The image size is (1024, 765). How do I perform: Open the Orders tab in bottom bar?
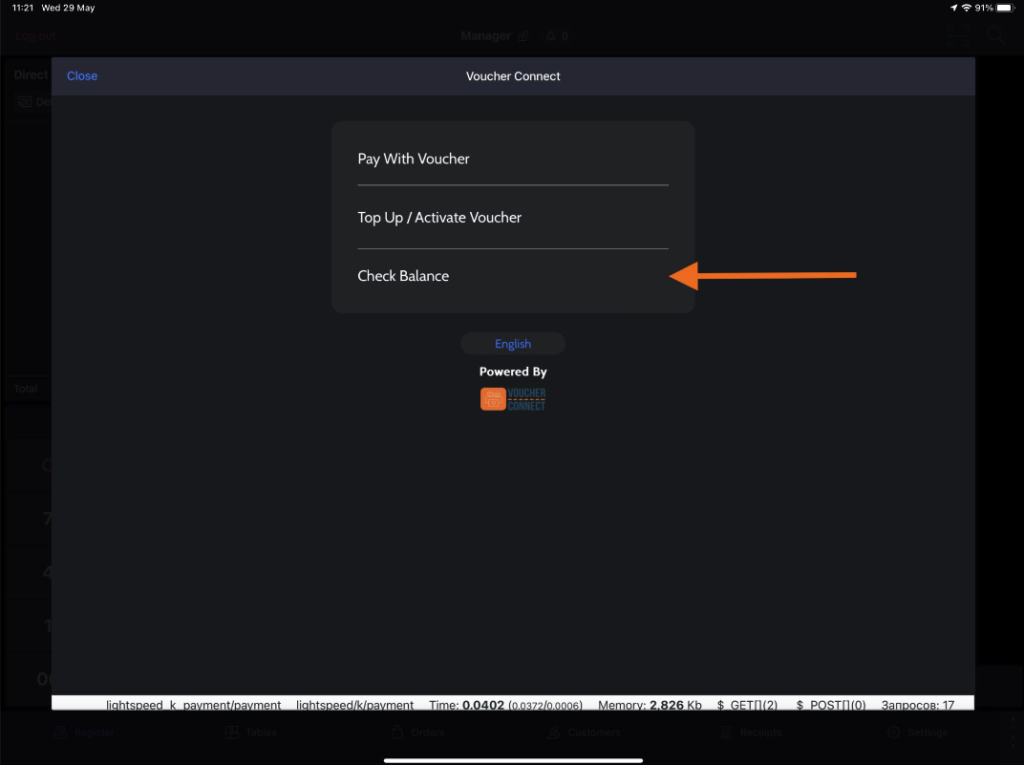pyautogui.click(x=418, y=732)
